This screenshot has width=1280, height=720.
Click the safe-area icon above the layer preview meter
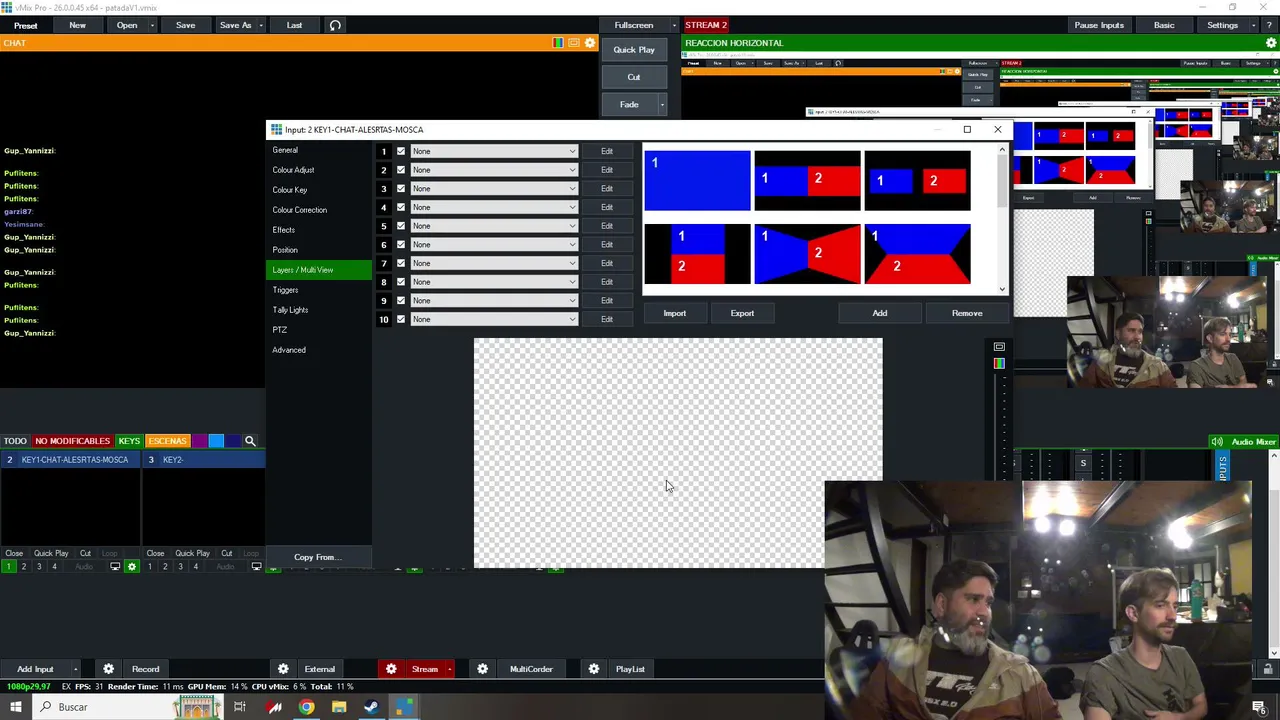tap(999, 347)
